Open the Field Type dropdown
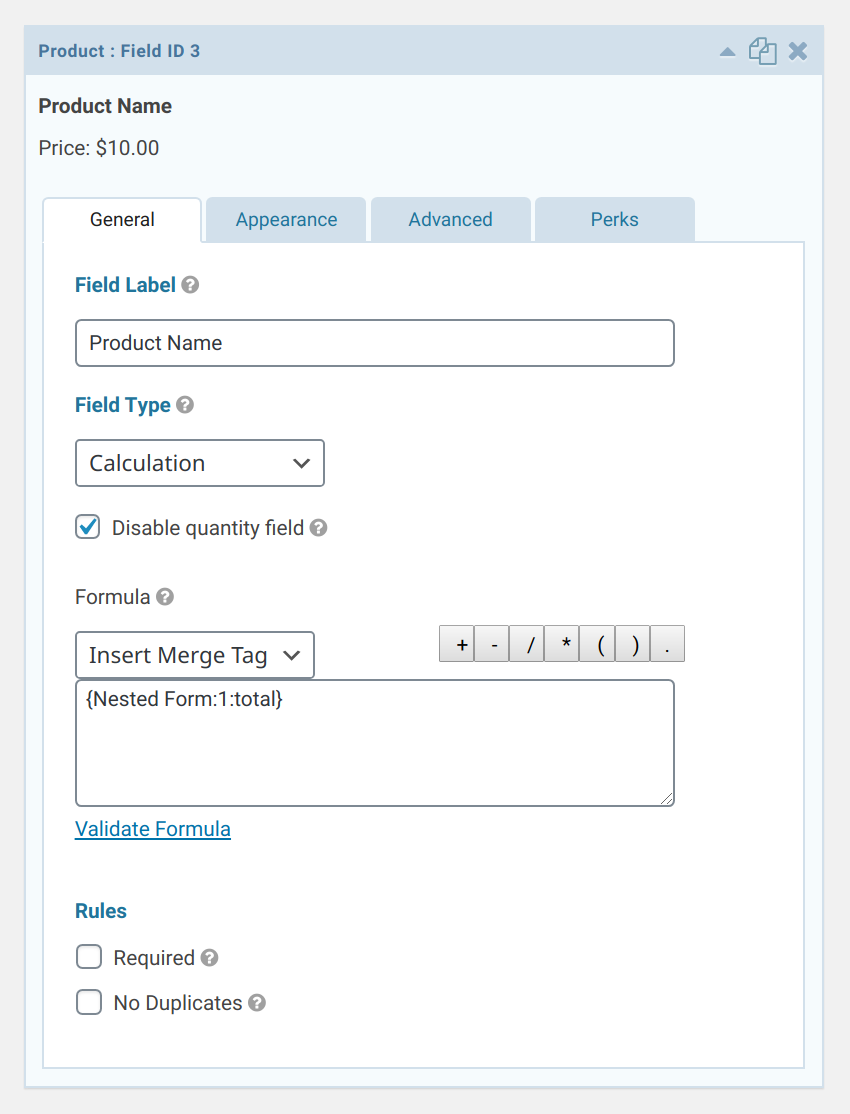The height and width of the screenshot is (1114, 850). click(x=199, y=463)
